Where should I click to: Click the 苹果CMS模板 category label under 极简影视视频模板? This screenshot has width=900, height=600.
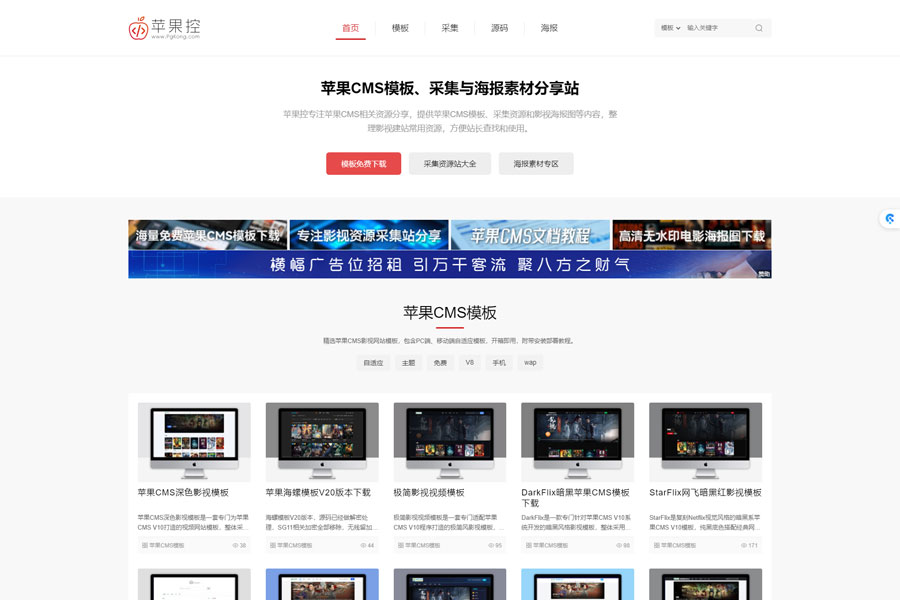point(422,545)
